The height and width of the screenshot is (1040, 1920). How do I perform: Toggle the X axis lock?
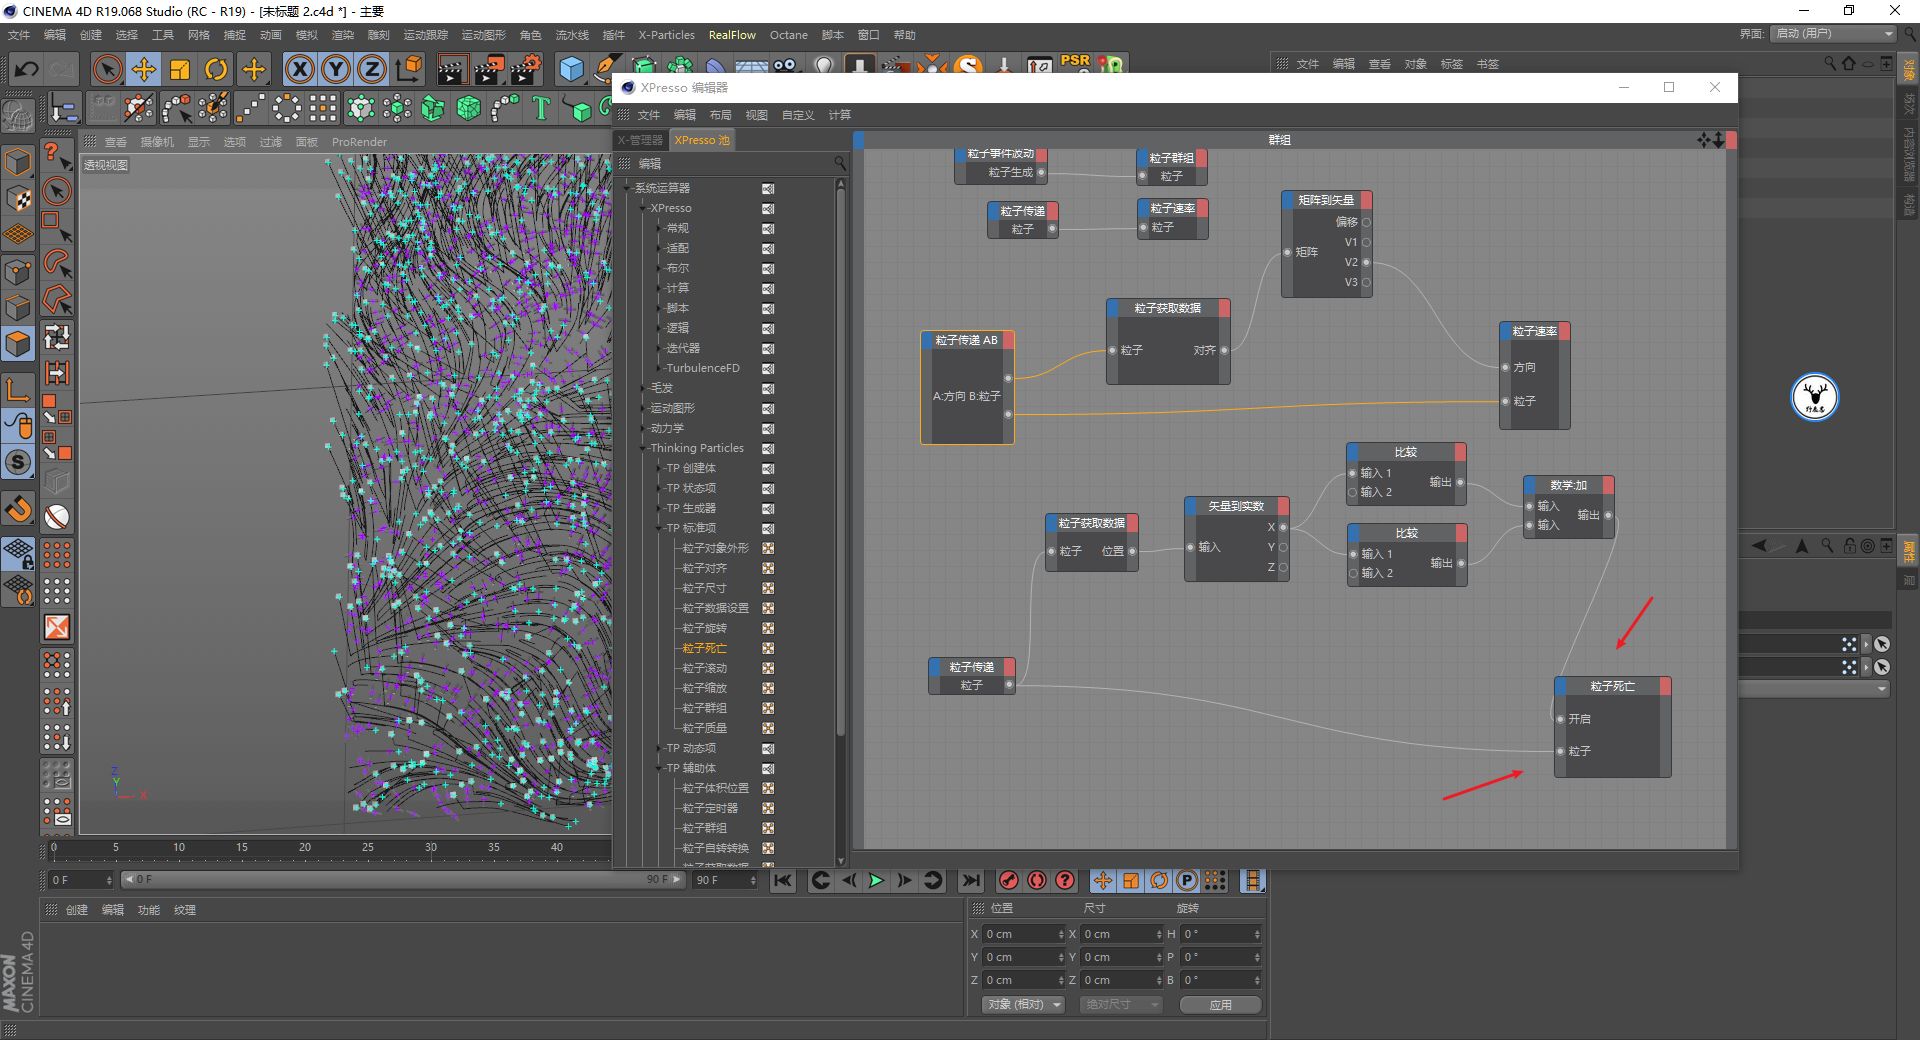pos(300,69)
